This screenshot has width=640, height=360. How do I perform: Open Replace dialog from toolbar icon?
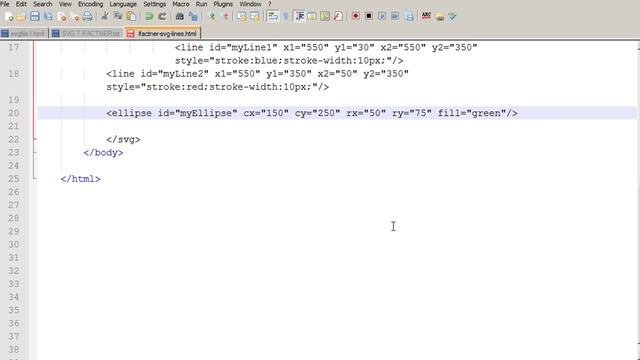[x=193, y=16]
